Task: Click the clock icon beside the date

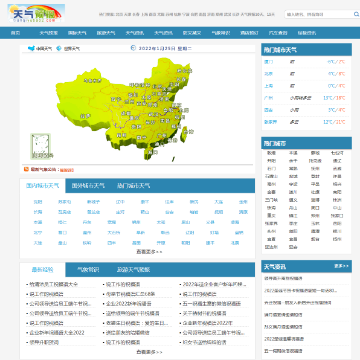Action: 134,48
